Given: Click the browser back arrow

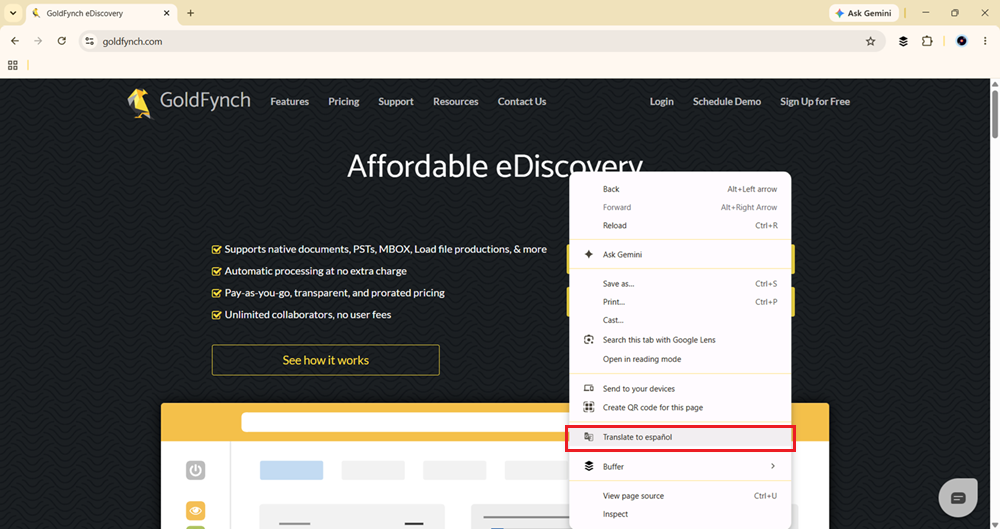Looking at the screenshot, I should (15, 41).
